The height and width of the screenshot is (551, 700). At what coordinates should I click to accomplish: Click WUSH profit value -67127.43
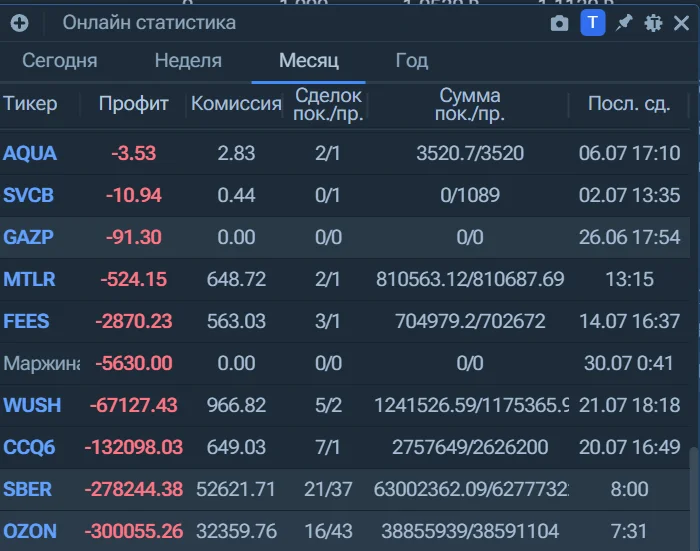click(133, 405)
